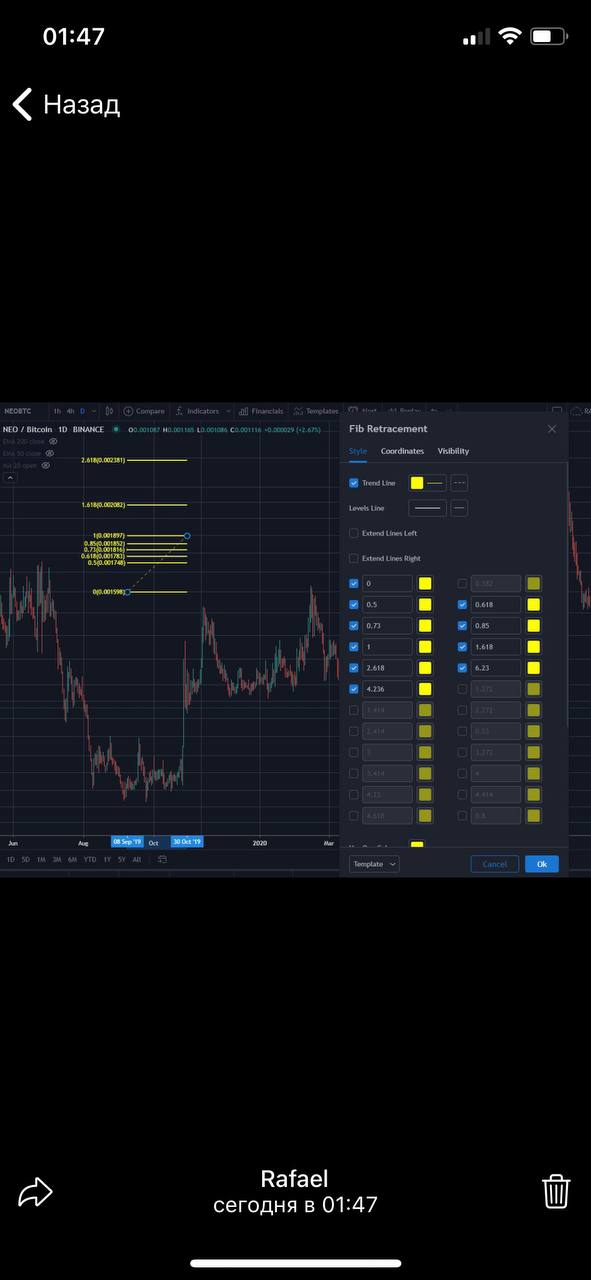Open Financials in chart toolbar

click(262, 411)
